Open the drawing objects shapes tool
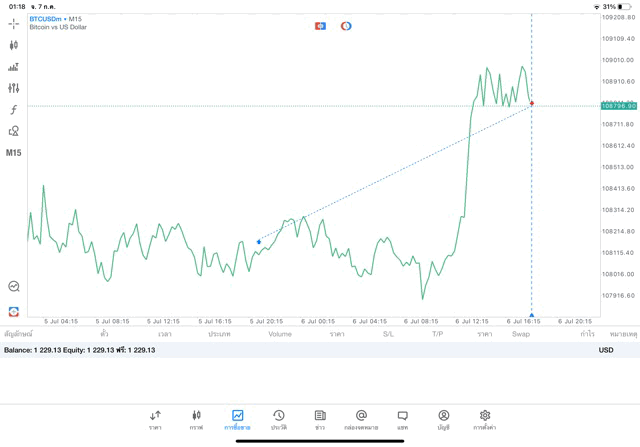This screenshot has width=640, height=447. pos(14,131)
